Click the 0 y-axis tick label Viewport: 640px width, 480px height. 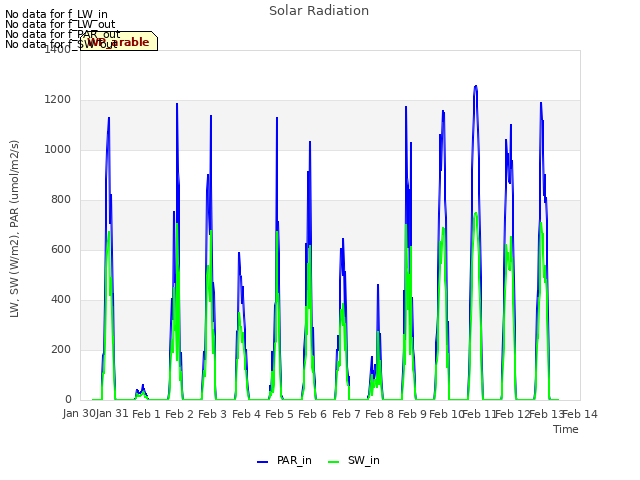point(68,399)
